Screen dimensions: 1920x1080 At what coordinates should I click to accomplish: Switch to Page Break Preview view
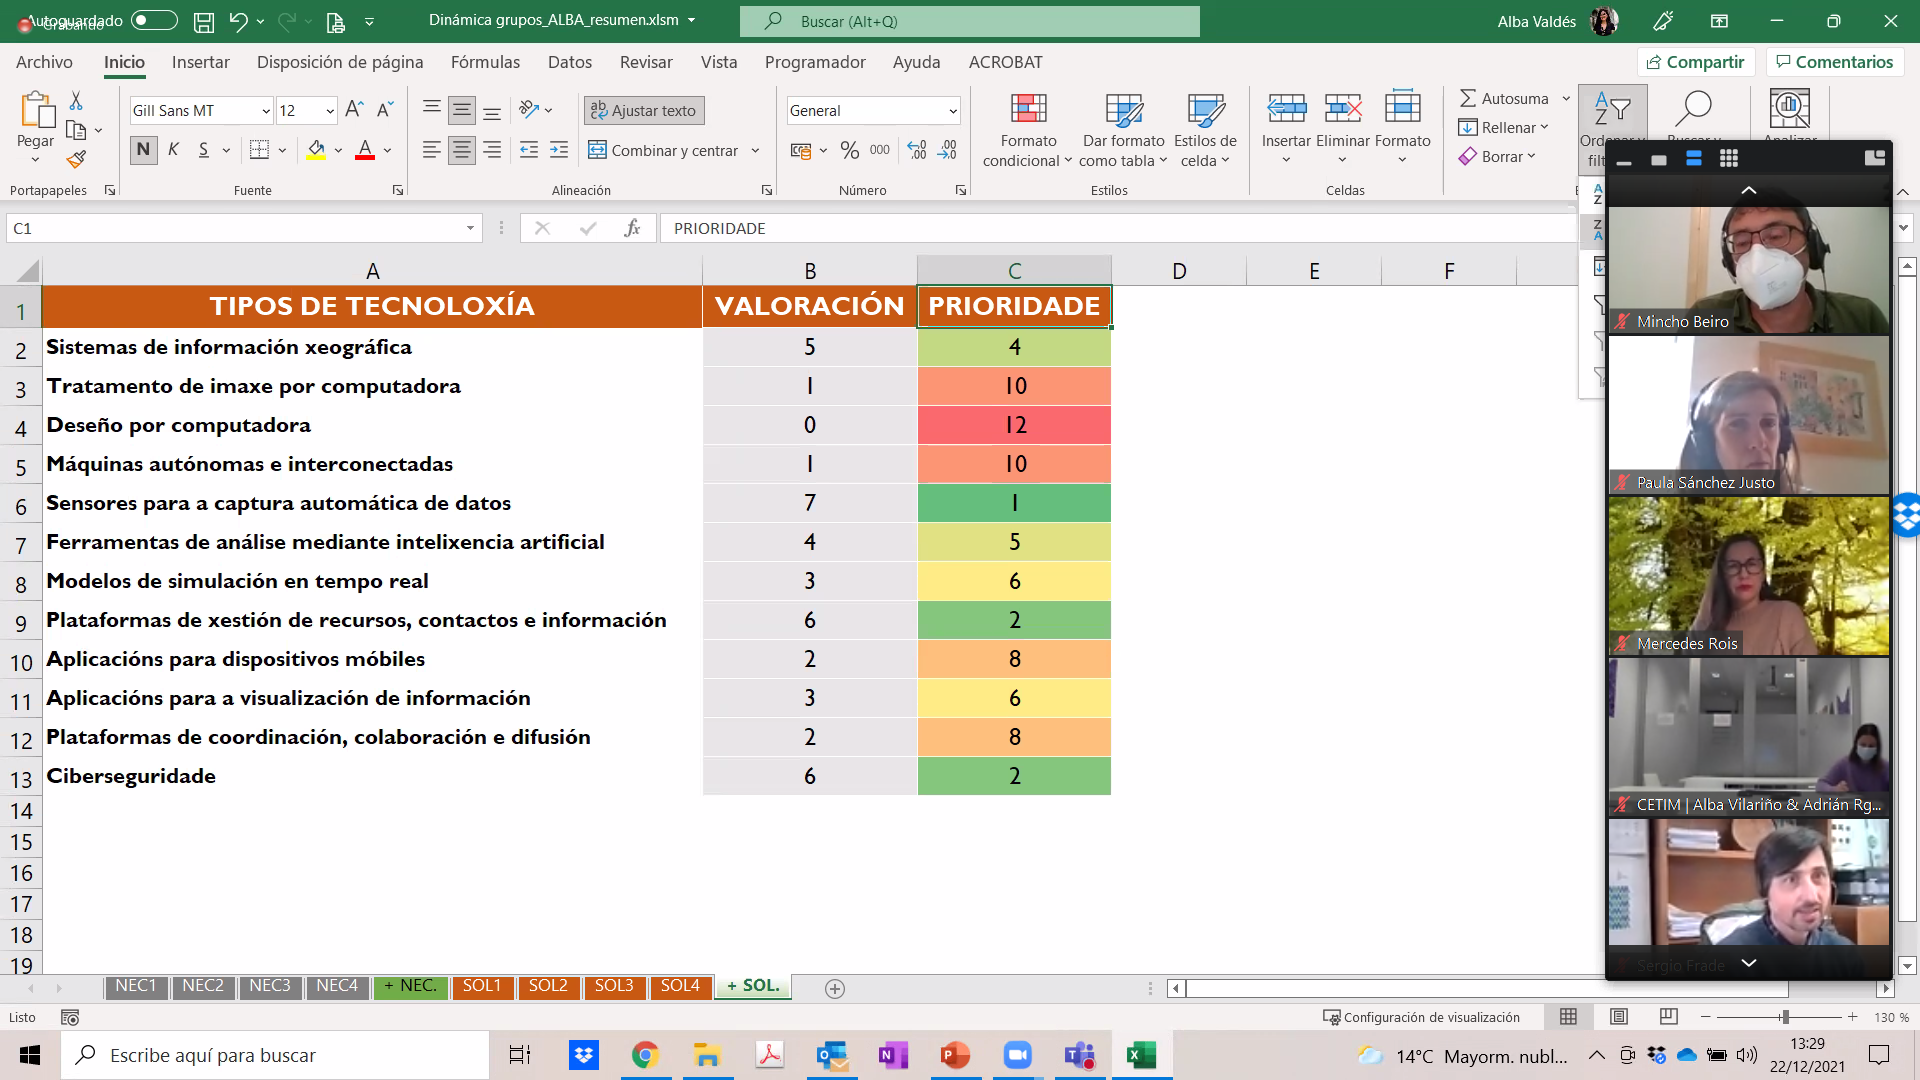point(1668,1017)
